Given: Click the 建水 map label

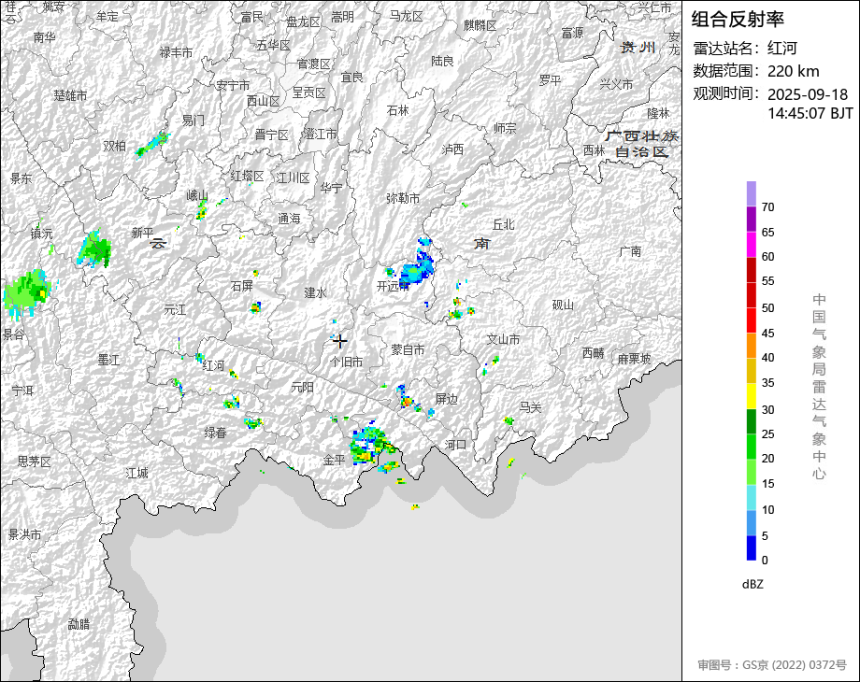Looking at the screenshot, I should pyautogui.click(x=315, y=293).
